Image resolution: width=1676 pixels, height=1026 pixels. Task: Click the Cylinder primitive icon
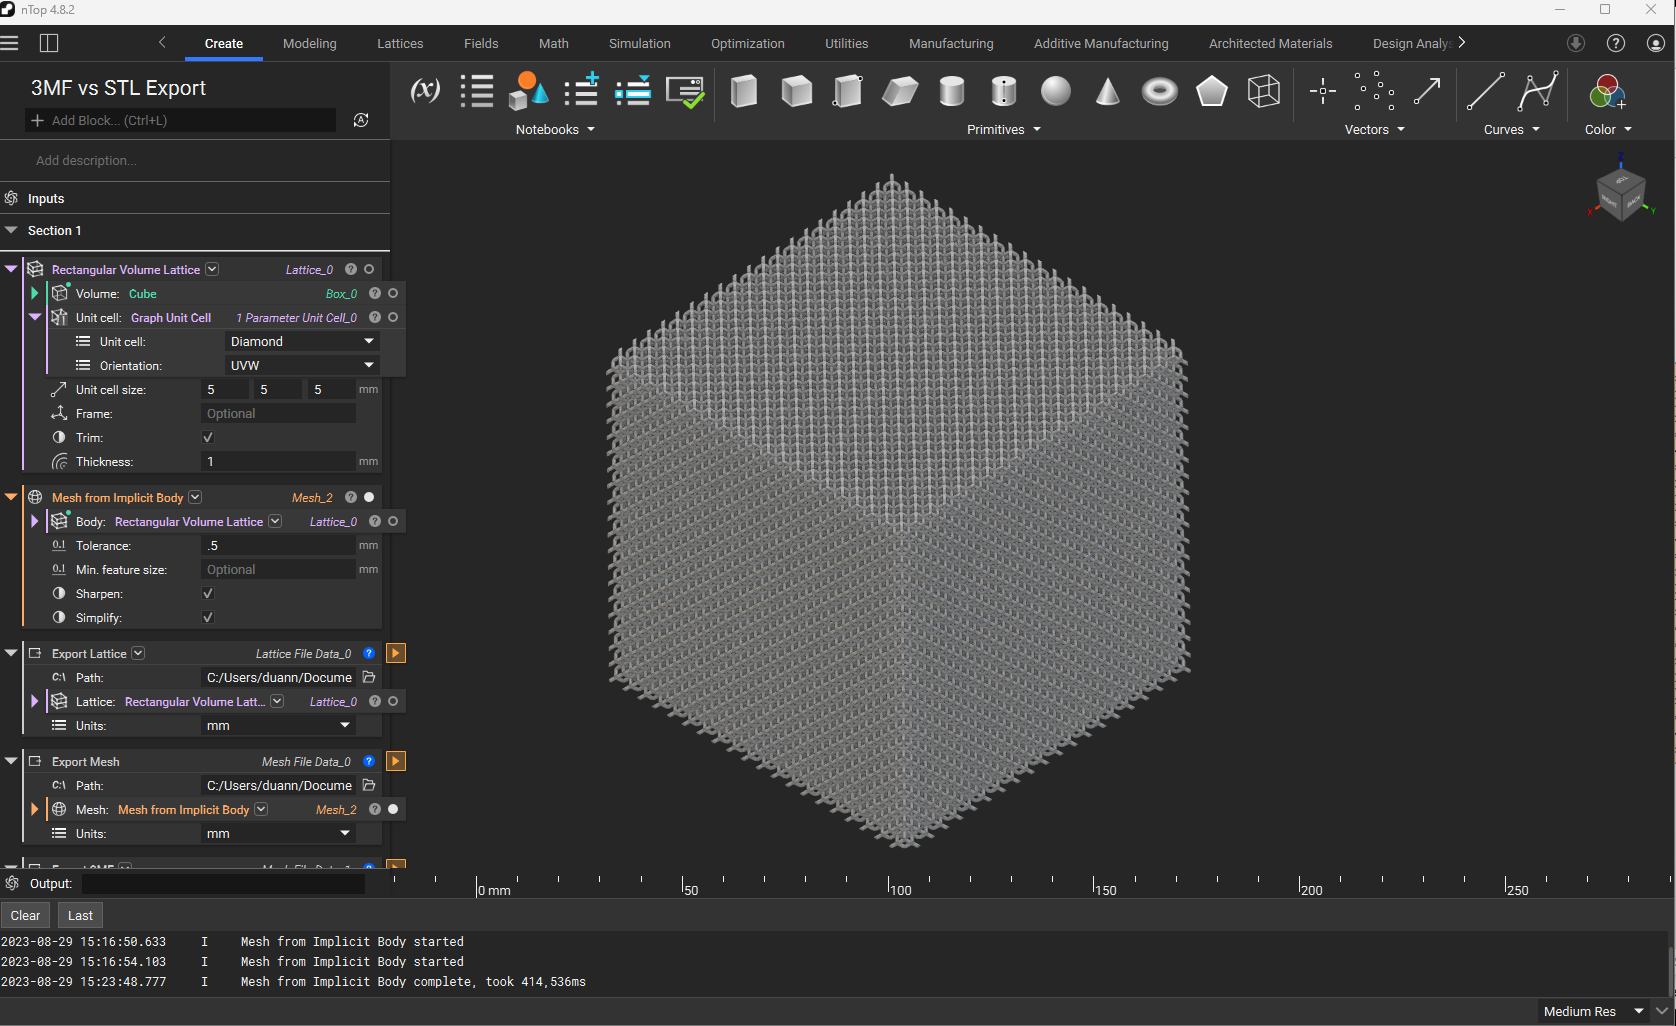[x=952, y=91]
